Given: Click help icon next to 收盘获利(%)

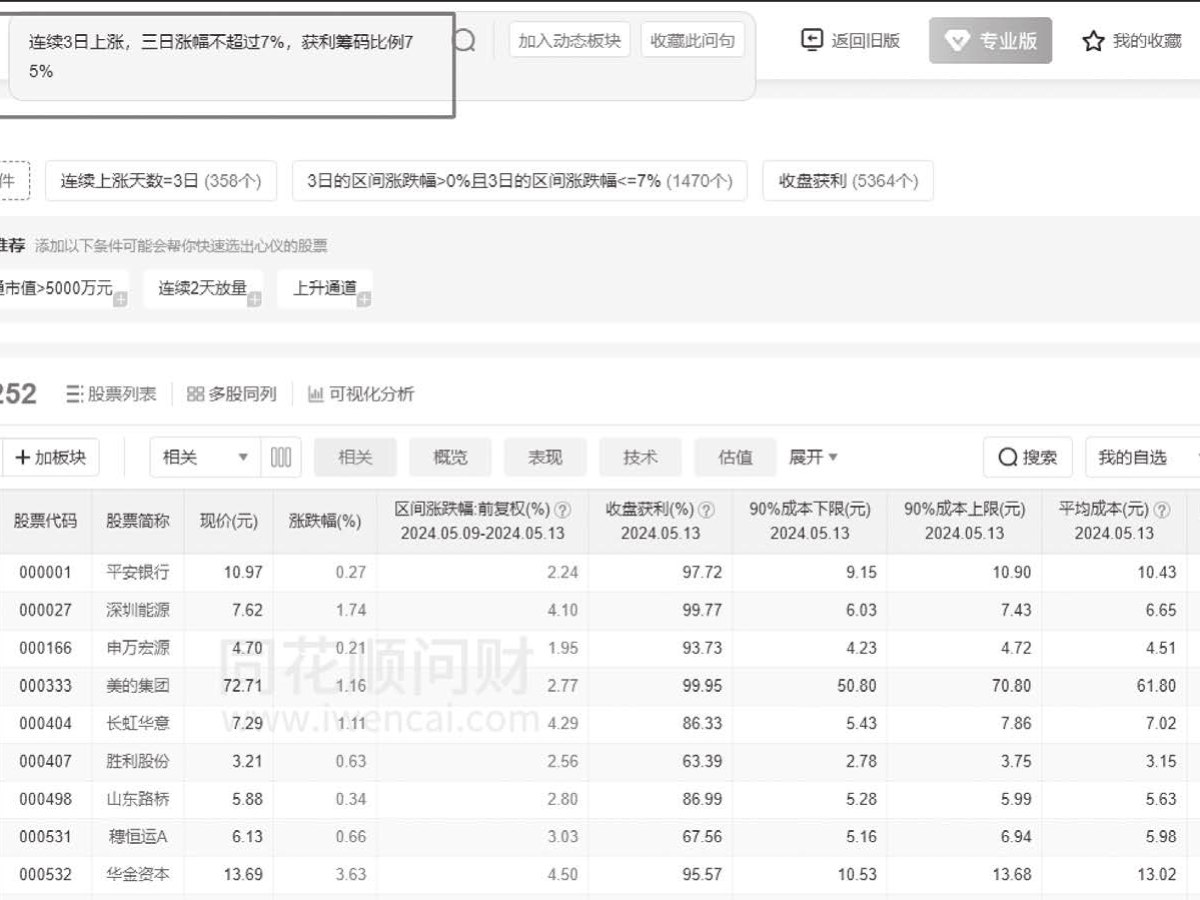Looking at the screenshot, I should (707, 509).
